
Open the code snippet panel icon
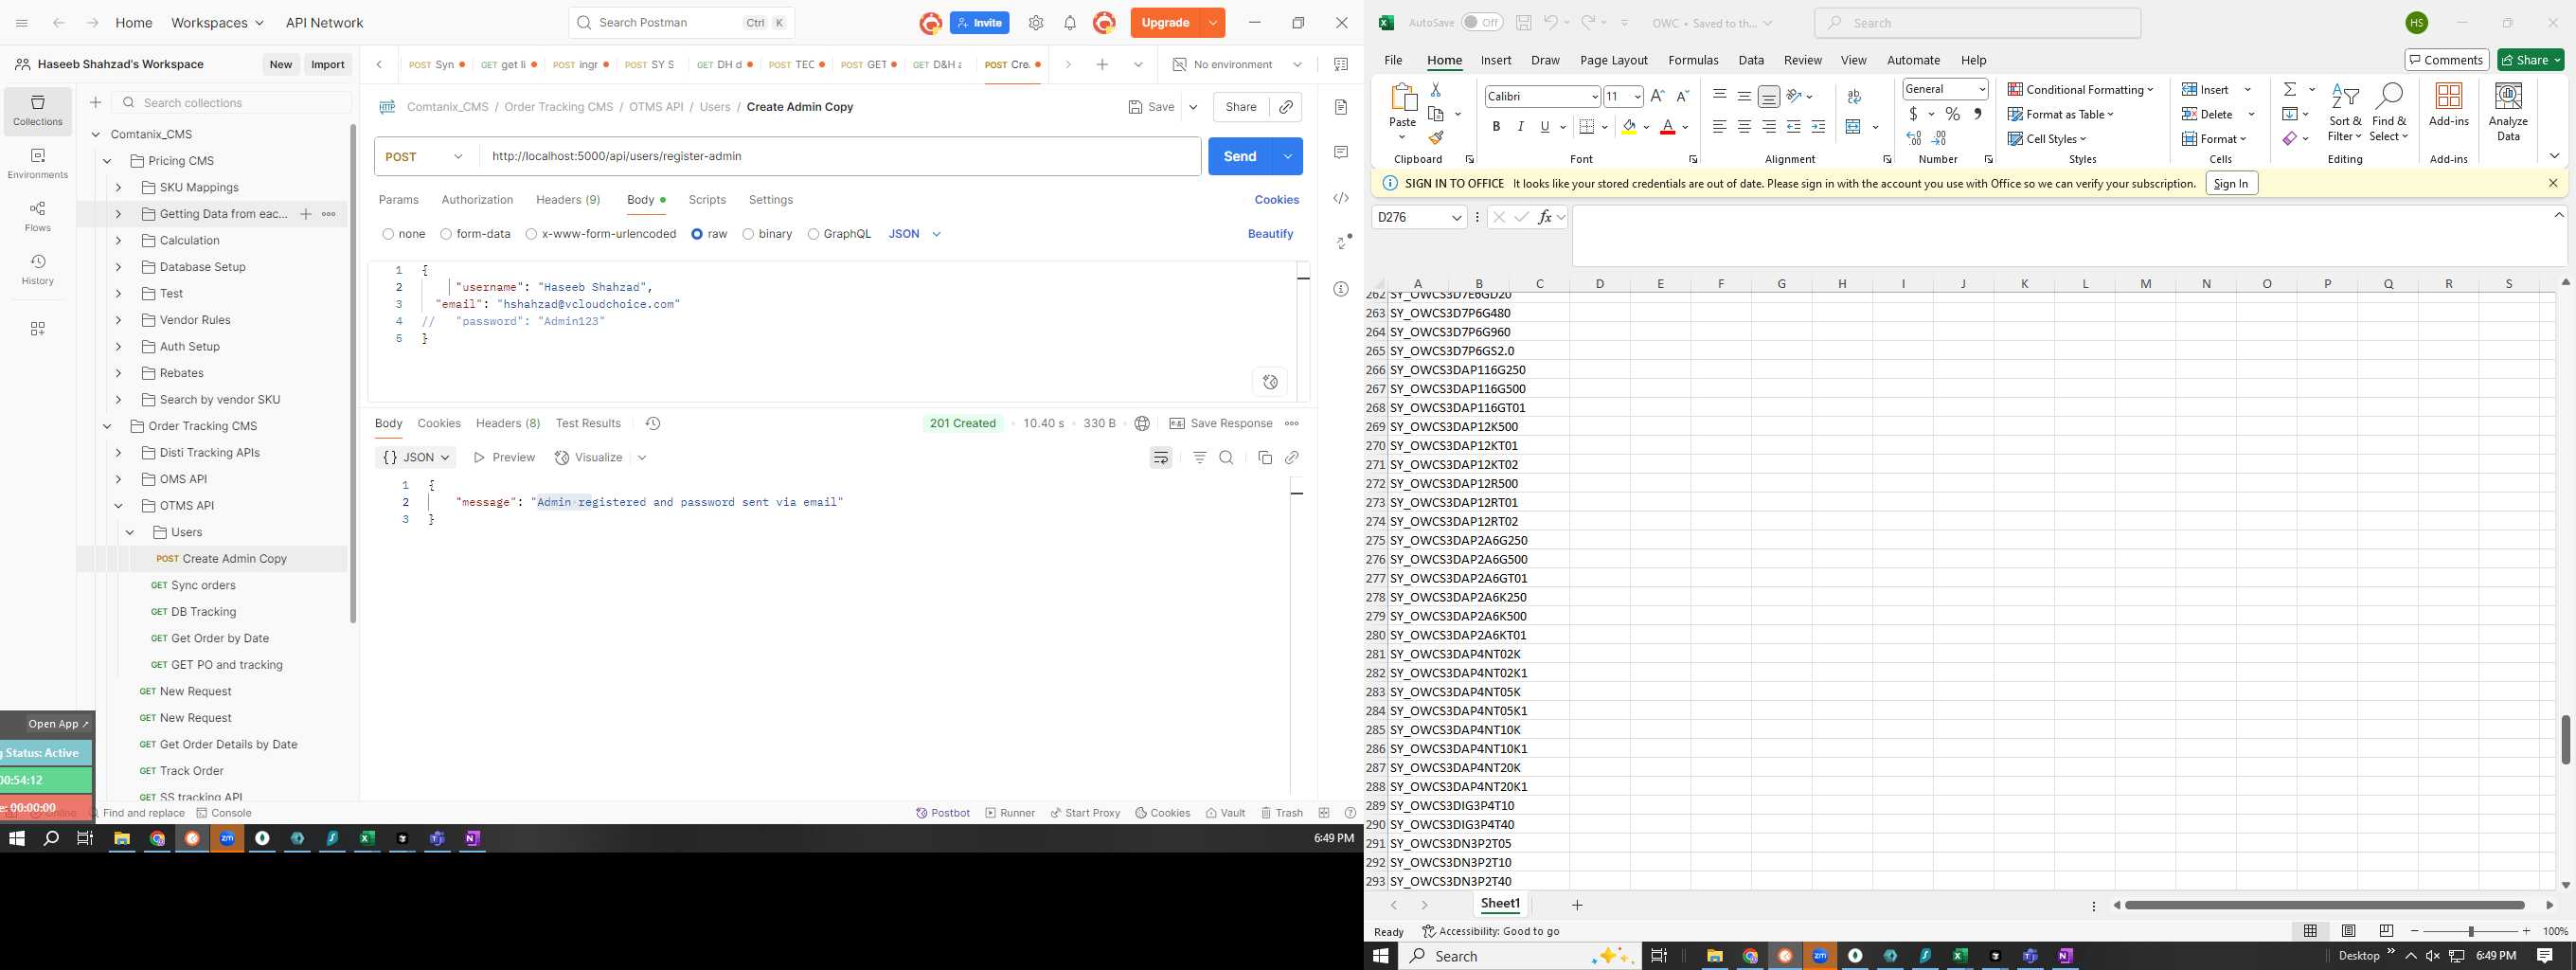click(1341, 198)
